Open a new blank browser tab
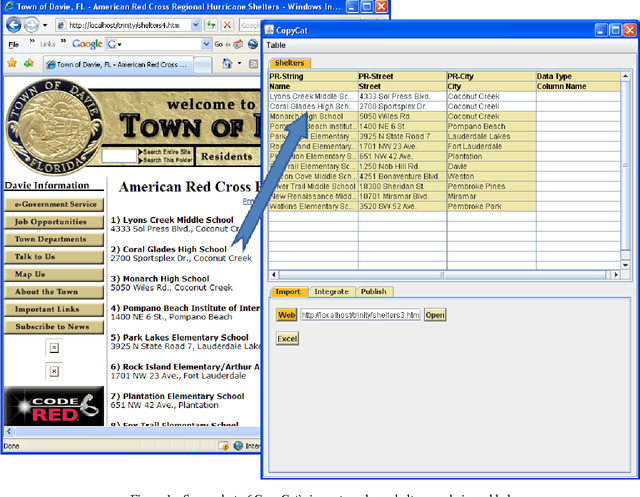The image size is (640, 497). point(202,64)
